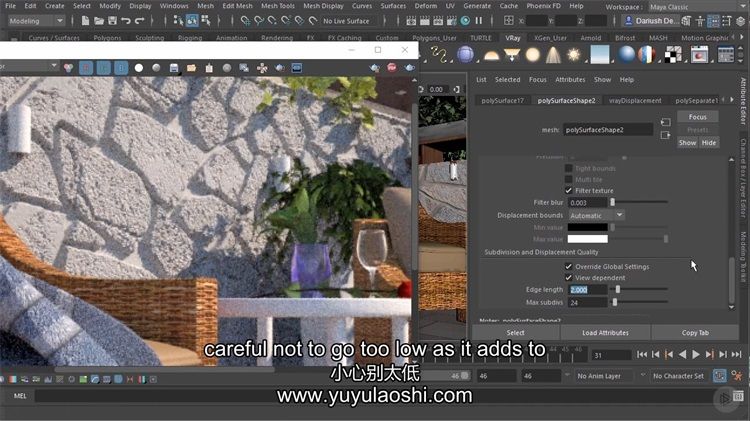Click the Undo arrow icon
This screenshot has height=421, width=750.
click(126, 21)
